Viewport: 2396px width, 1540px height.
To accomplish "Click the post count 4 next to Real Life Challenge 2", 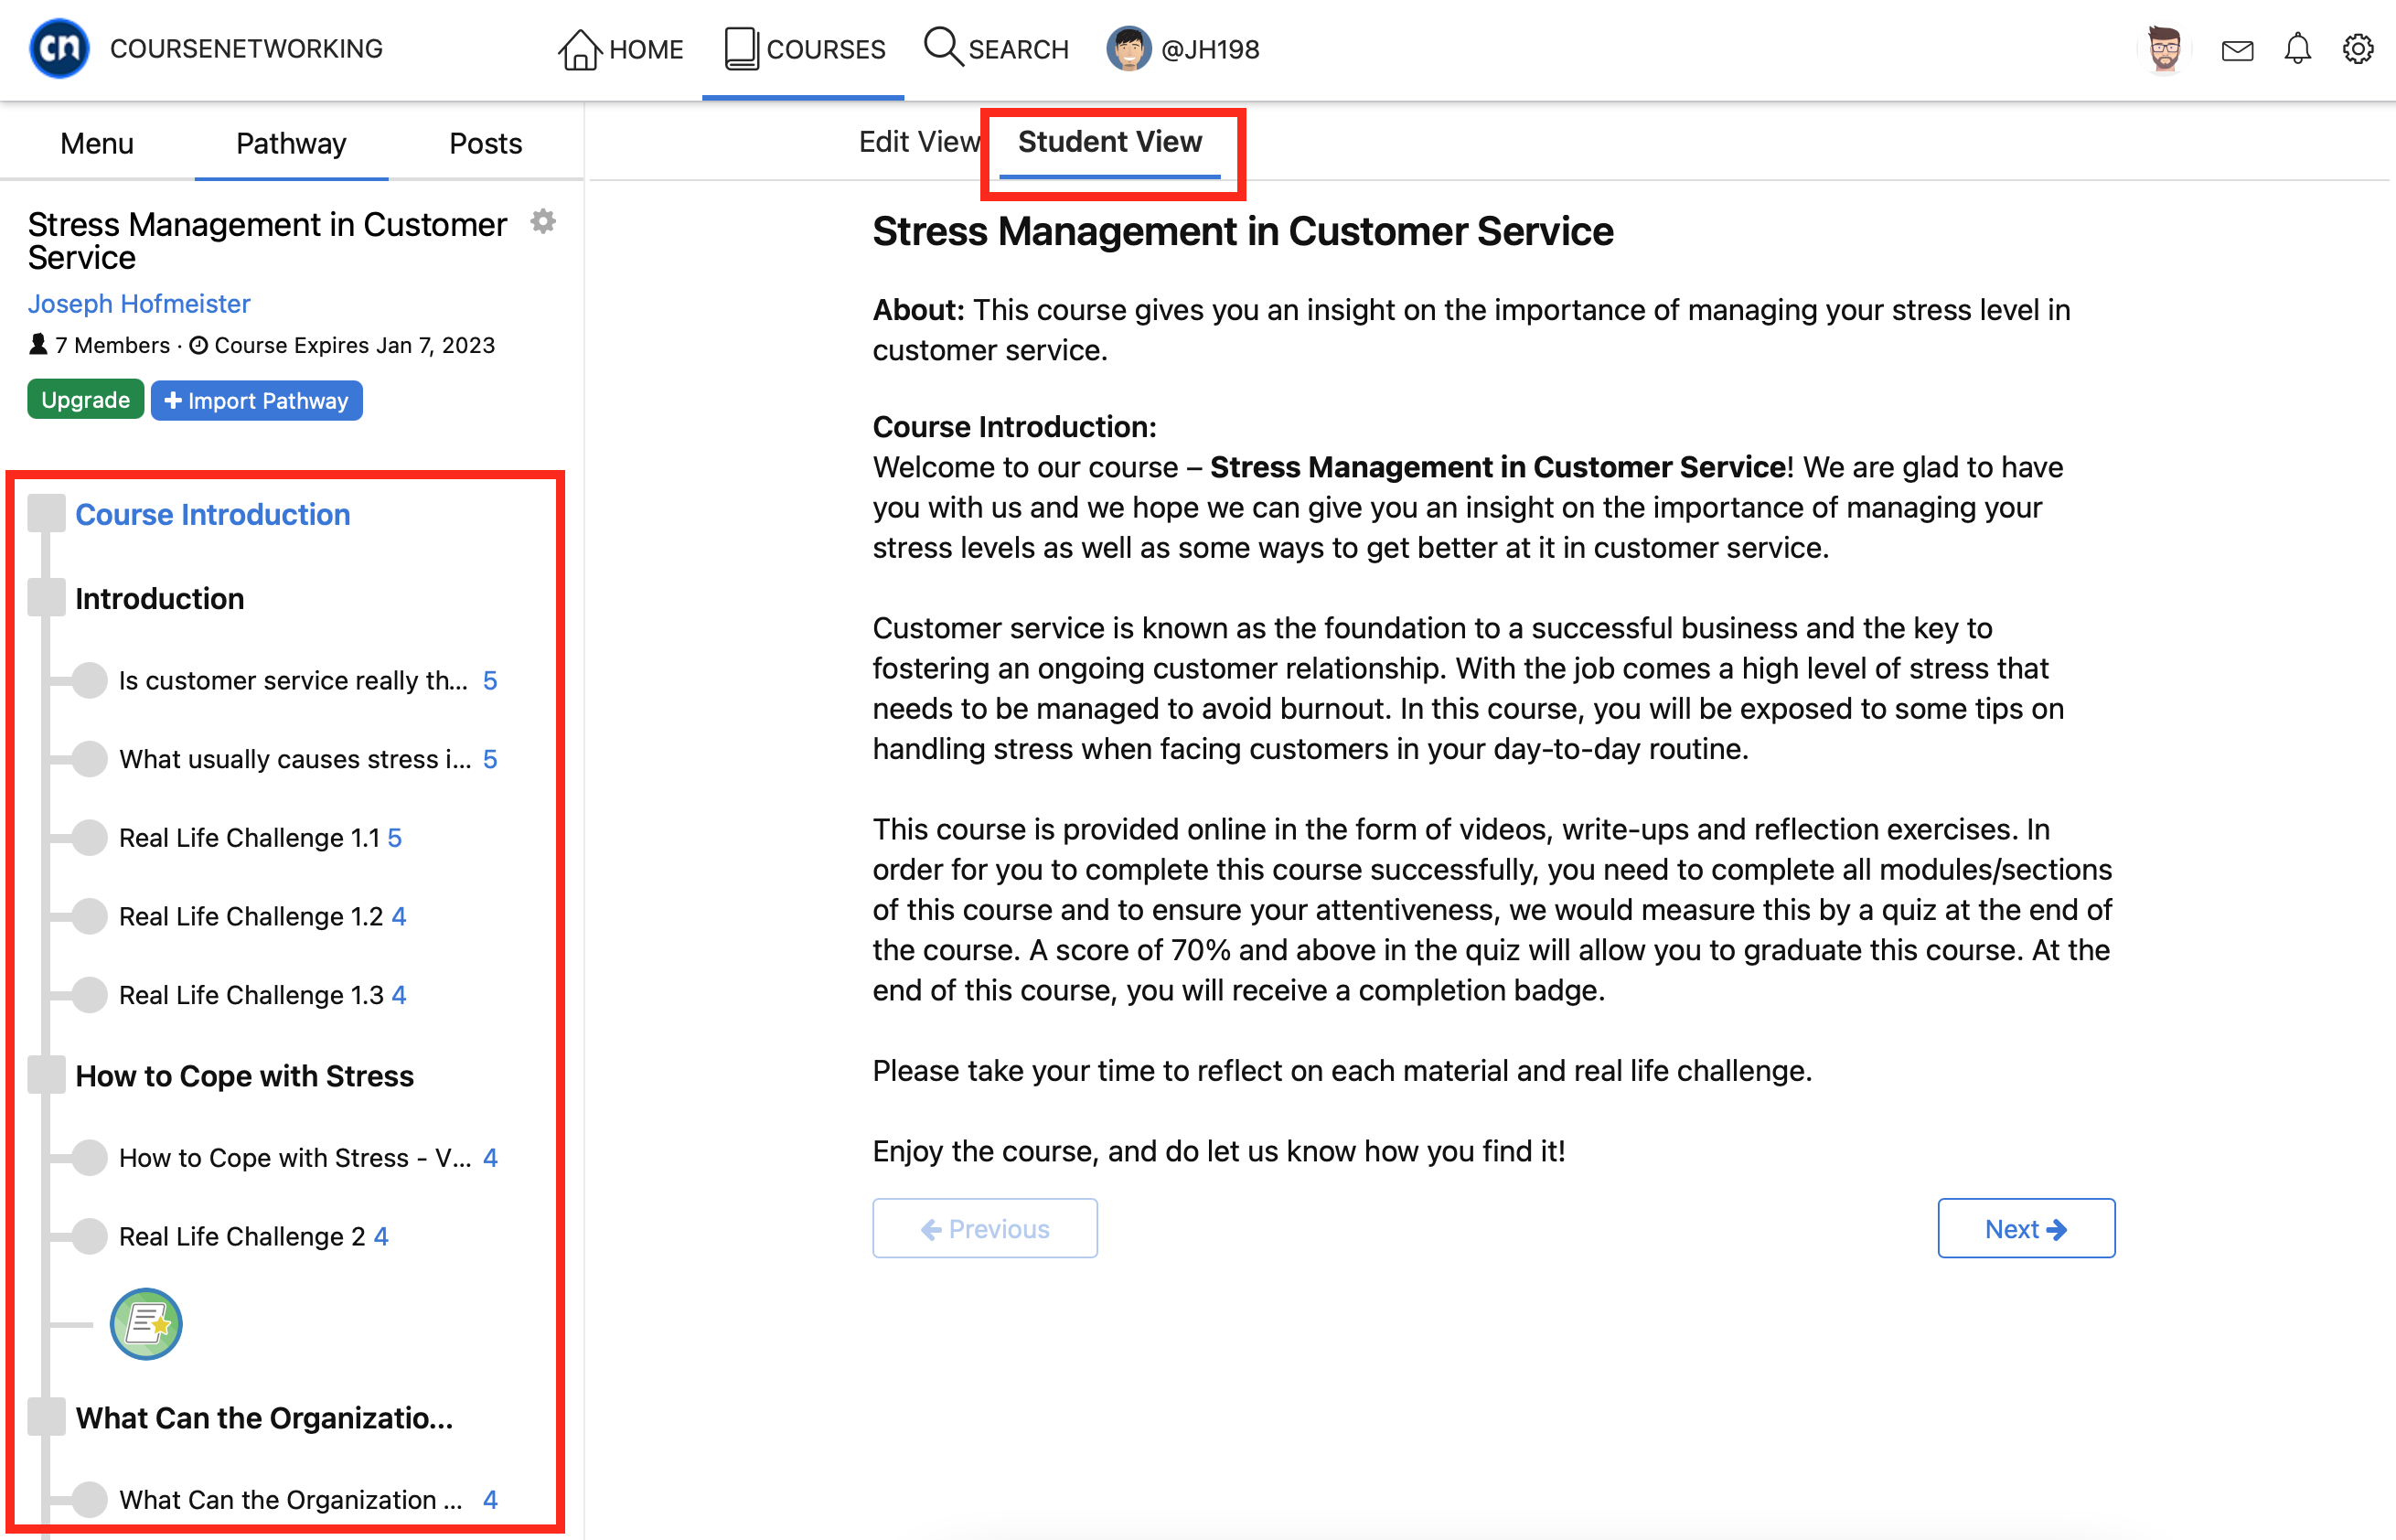I will point(381,1236).
